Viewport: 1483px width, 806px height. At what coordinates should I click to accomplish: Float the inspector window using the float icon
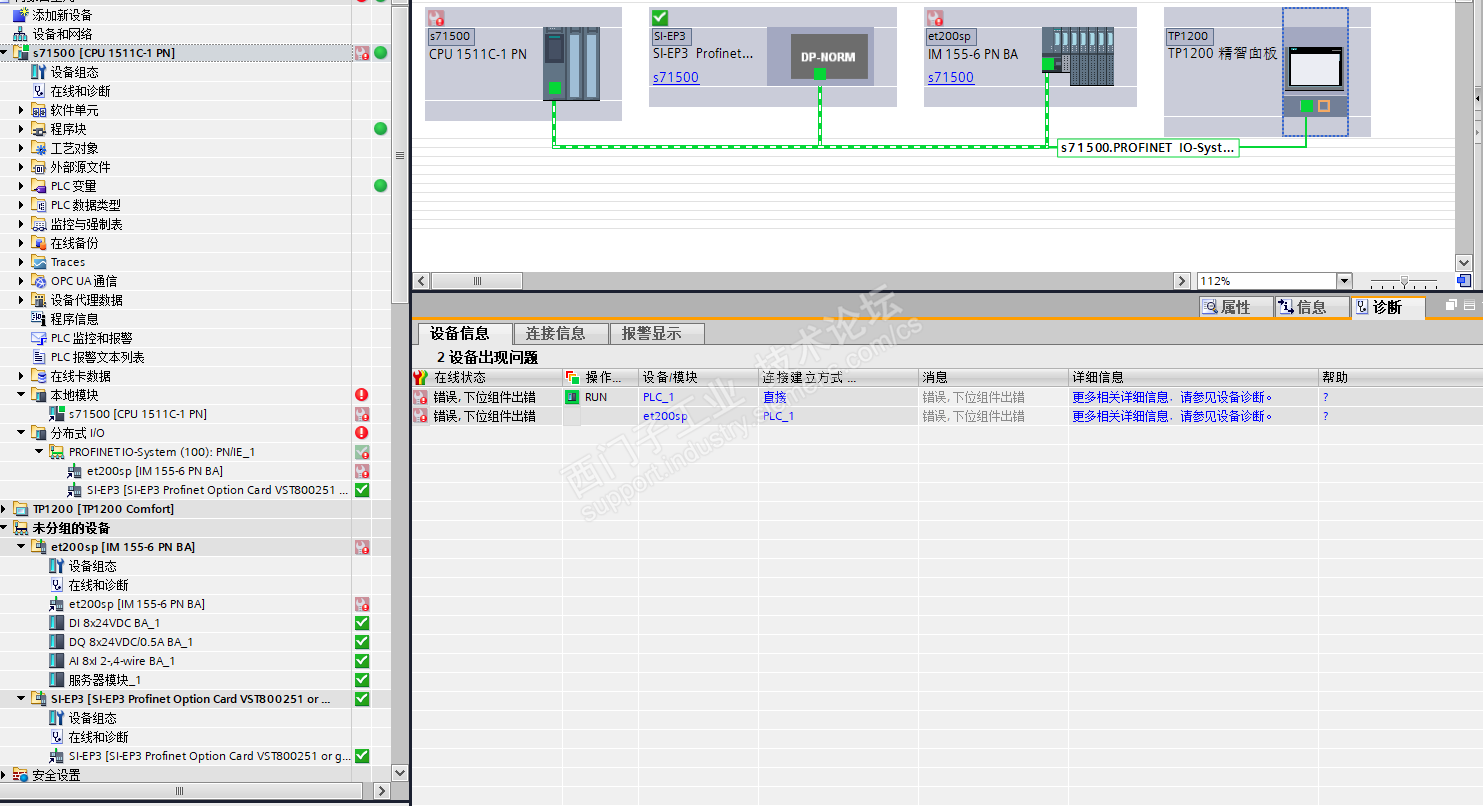click(1452, 305)
